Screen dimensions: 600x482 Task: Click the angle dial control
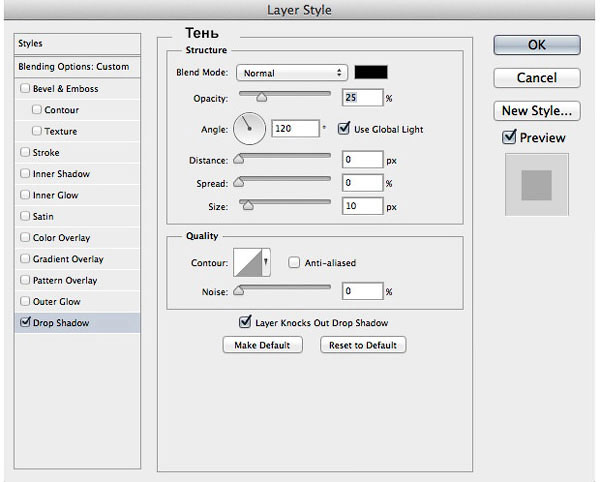[249, 129]
